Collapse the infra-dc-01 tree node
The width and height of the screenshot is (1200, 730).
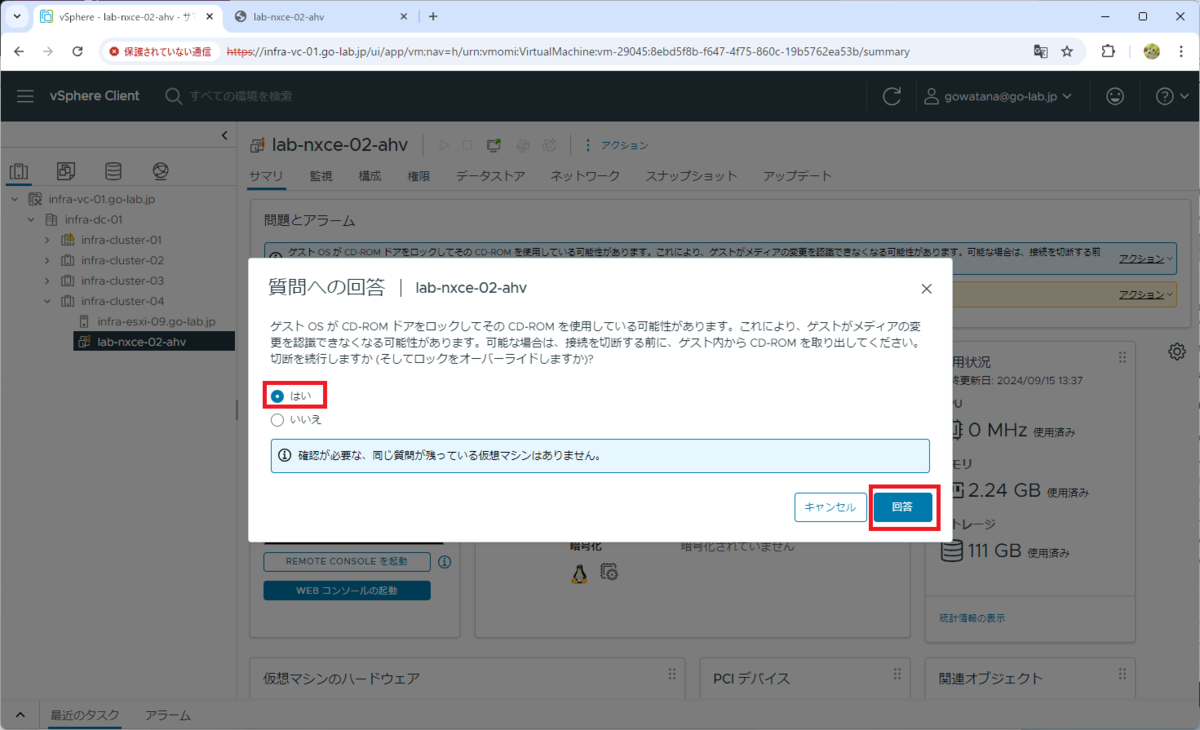point(31,219)
